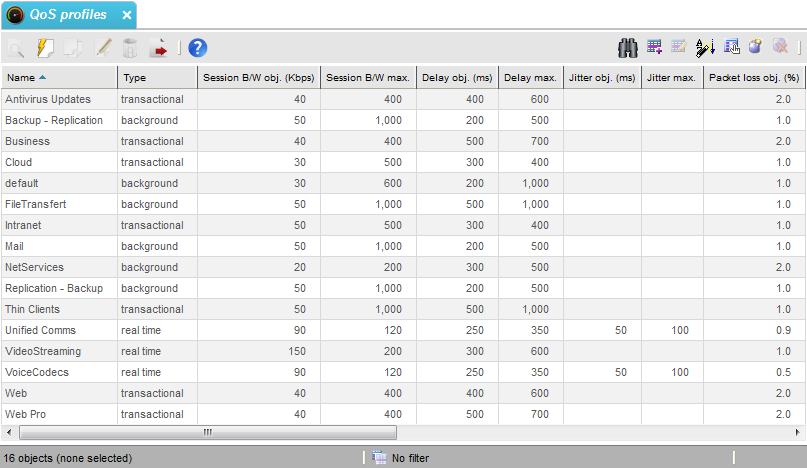Click the scrollbar right arrow
Image resolution: width=807 pixels, height=468 pixels.
799,433
